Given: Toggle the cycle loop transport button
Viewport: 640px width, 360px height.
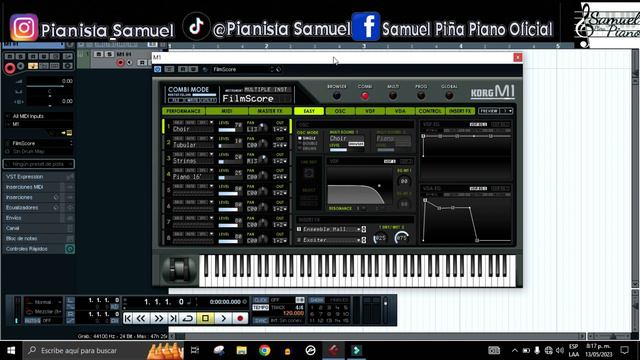Looking at the screenshot, I should click(x=188, y=318).
